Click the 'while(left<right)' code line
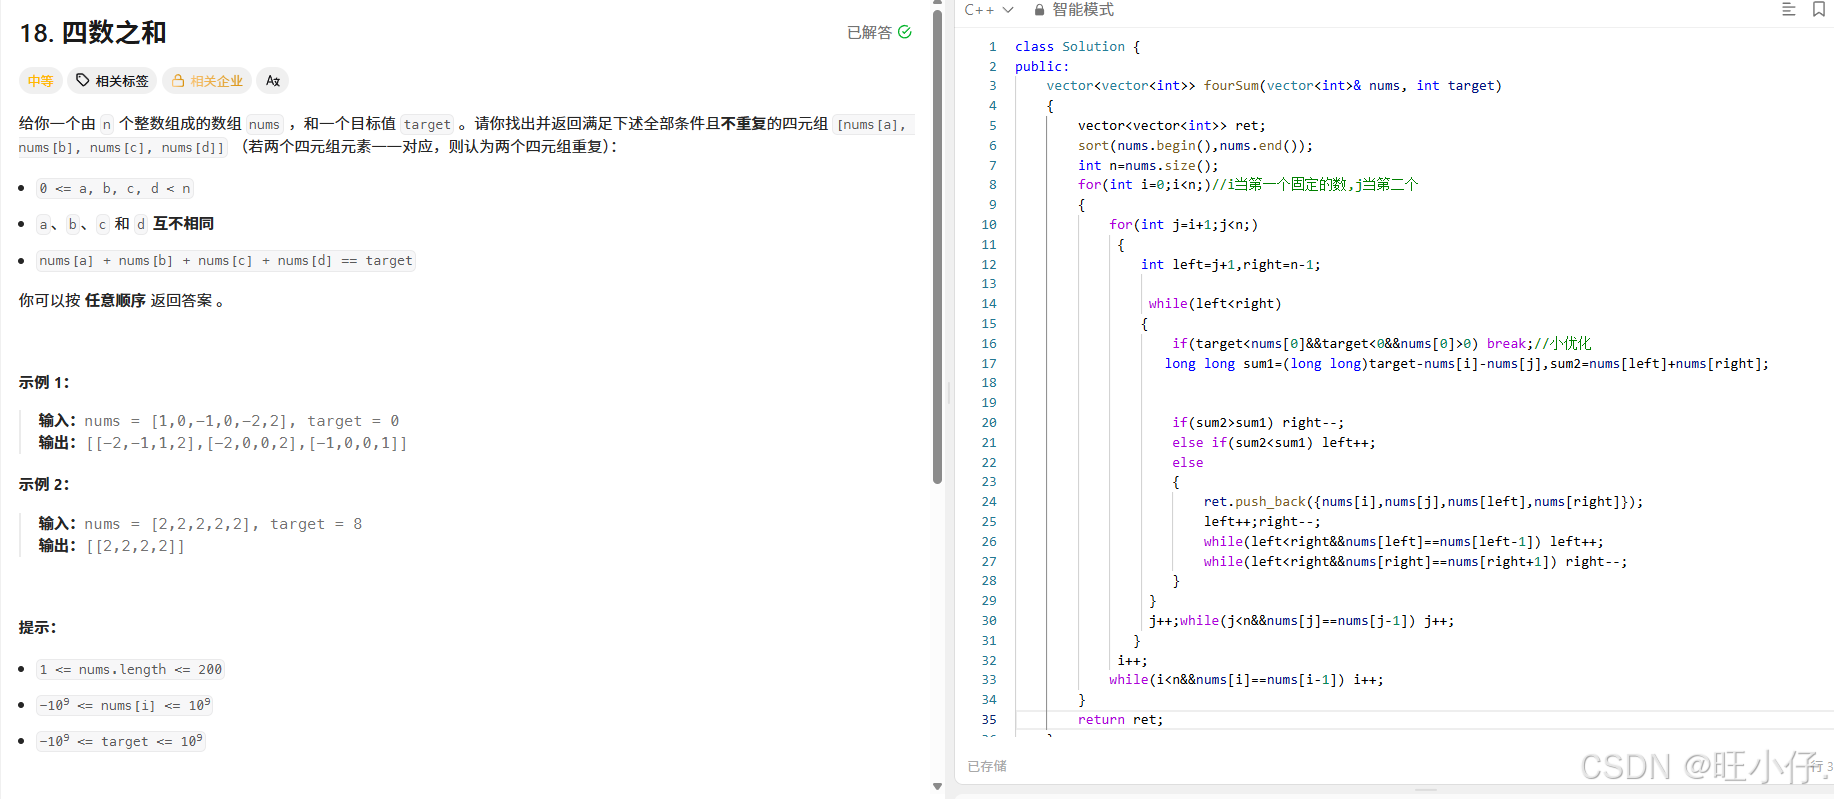This screenshot has width=1834, height=799. point(1215,304)
